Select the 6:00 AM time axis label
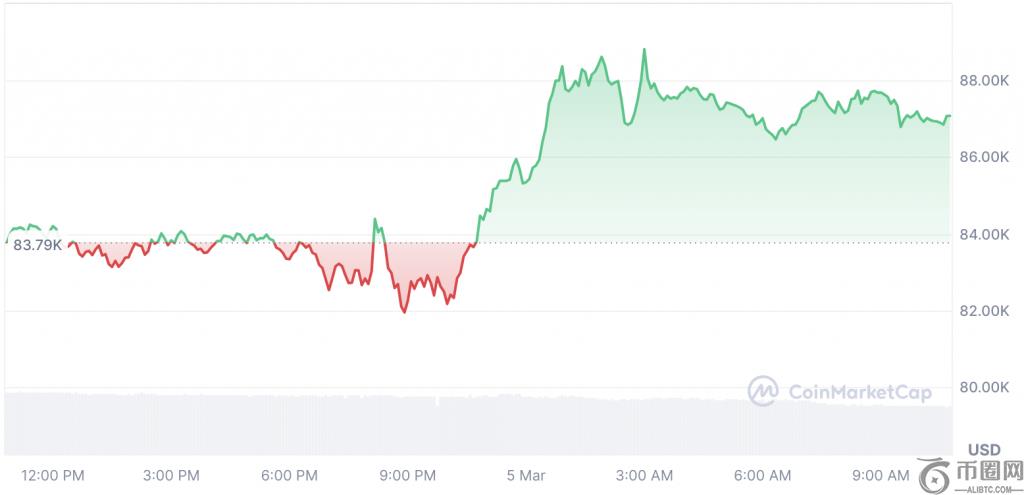 point(762,473)
